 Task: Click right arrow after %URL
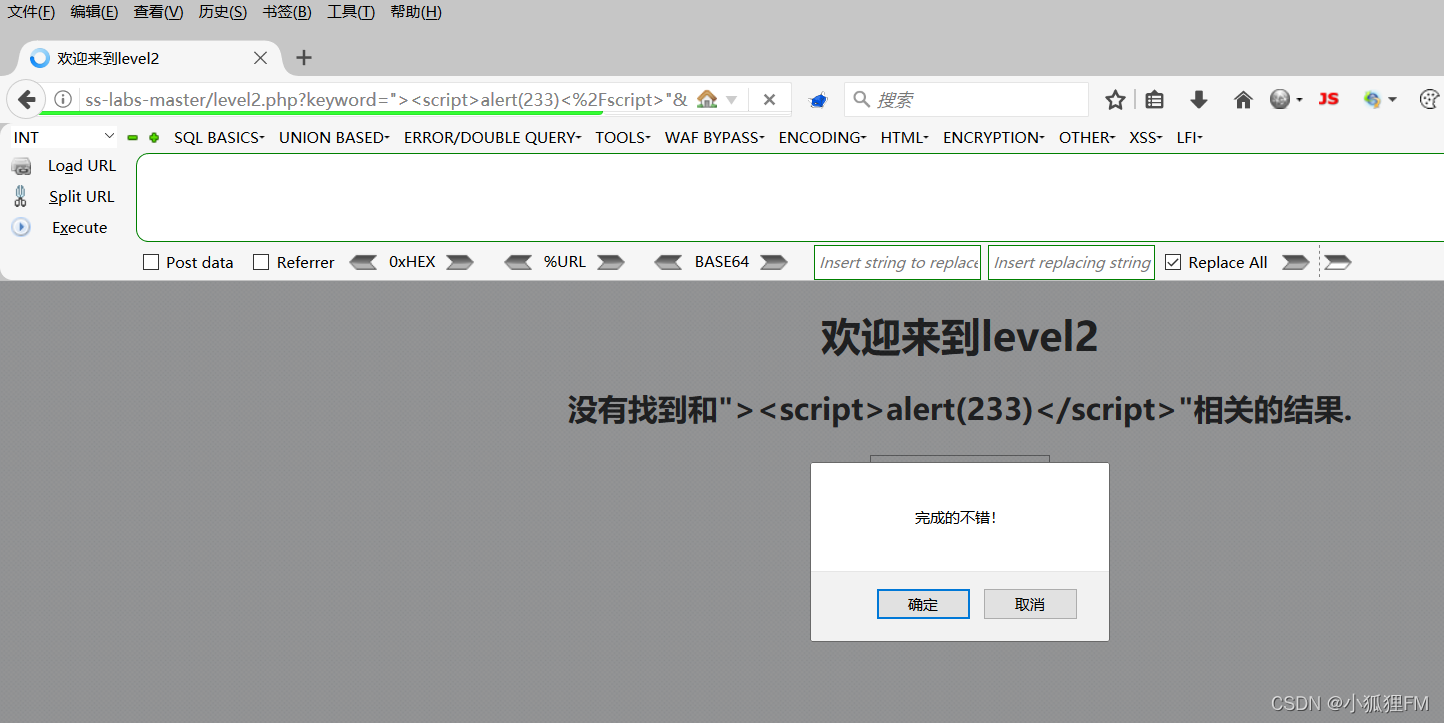611,262
